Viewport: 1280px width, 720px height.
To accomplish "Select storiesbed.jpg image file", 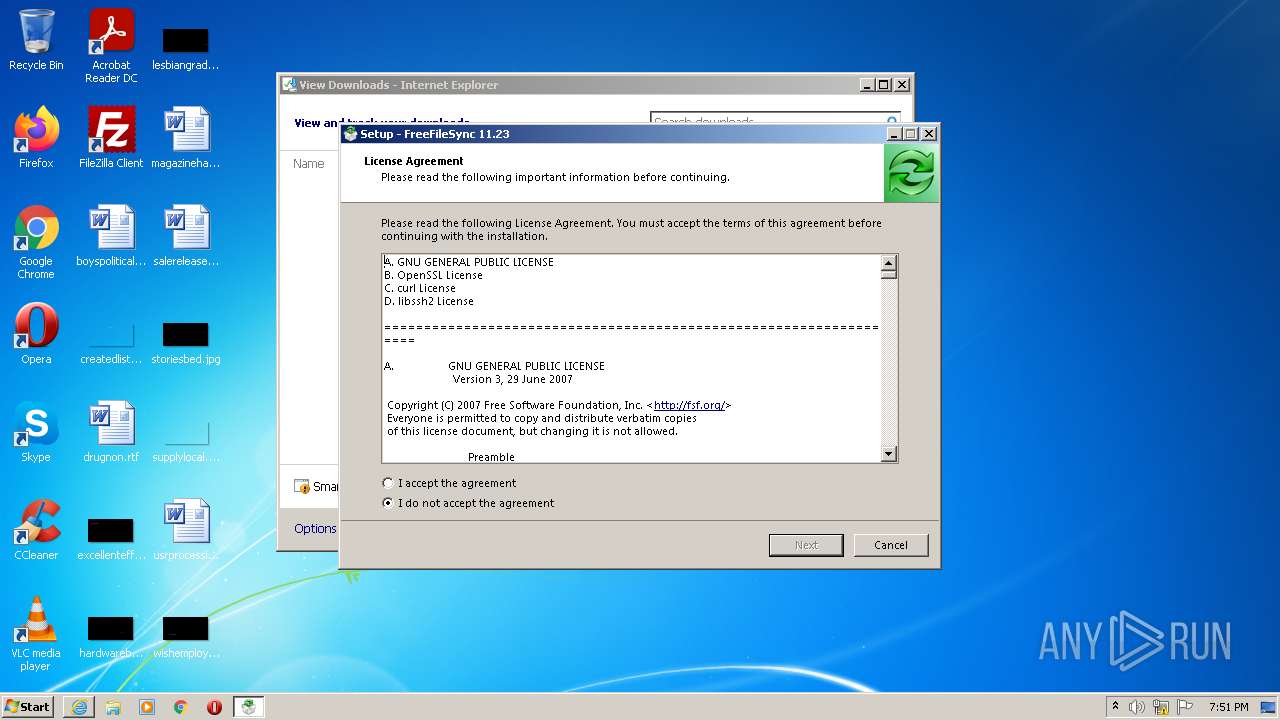I will 186,342.
